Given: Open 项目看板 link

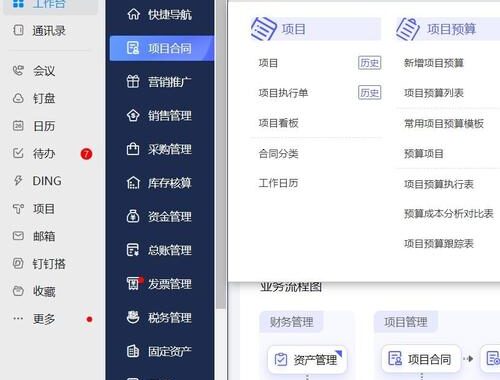Looking at the screenshot, I should [278, 123].
